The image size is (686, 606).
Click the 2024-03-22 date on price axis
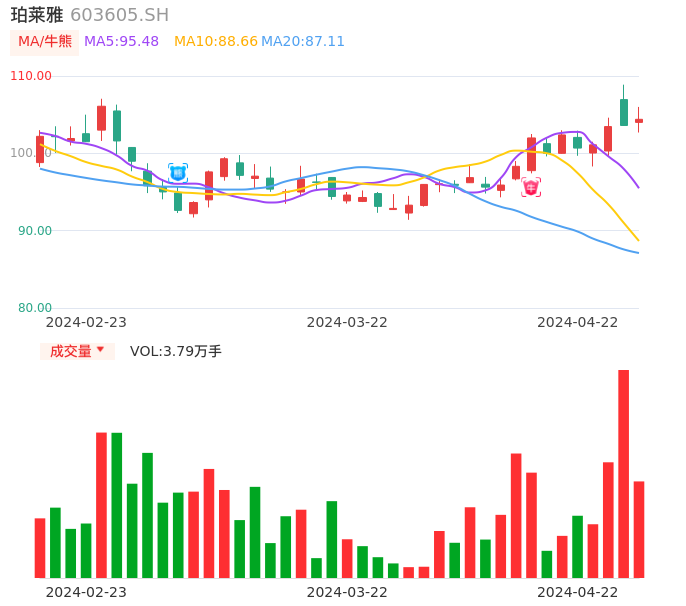(347, 322)
